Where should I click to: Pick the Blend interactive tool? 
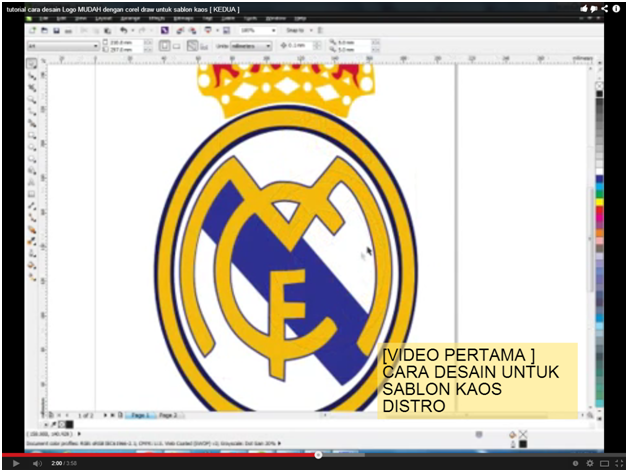tap(32, 230)
